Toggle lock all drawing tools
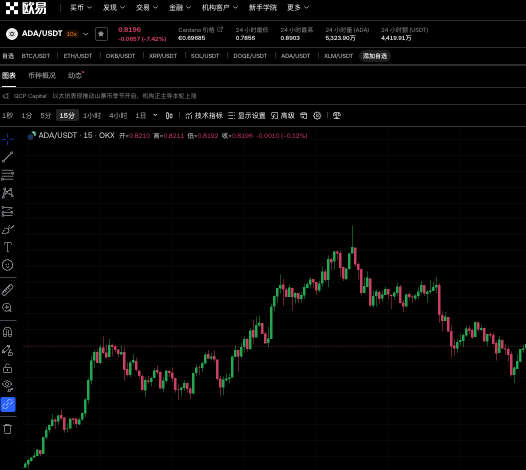The height and width of the screenshot is (470, 526). click(x=7, y=368)
